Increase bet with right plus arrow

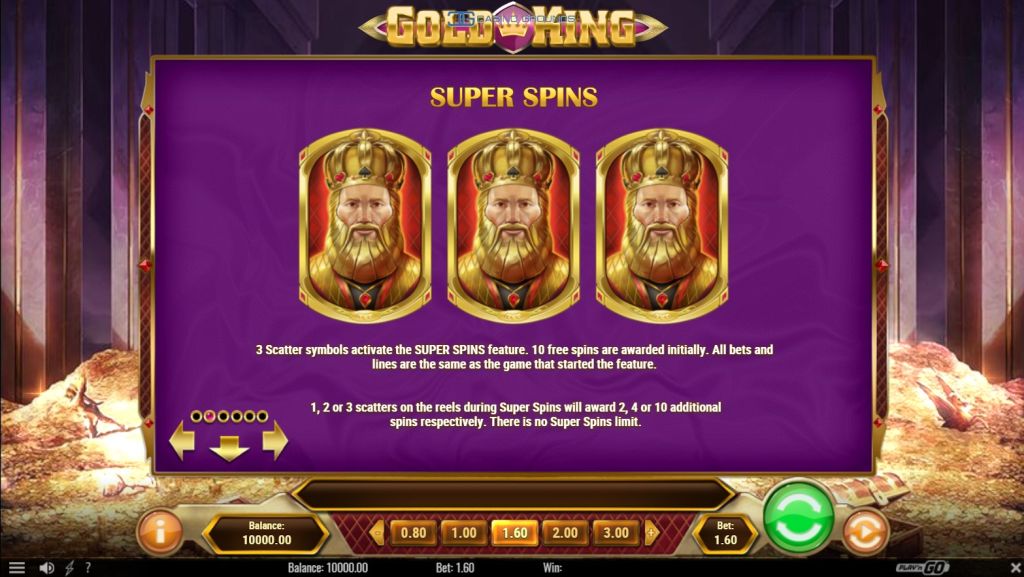(651, 533)
